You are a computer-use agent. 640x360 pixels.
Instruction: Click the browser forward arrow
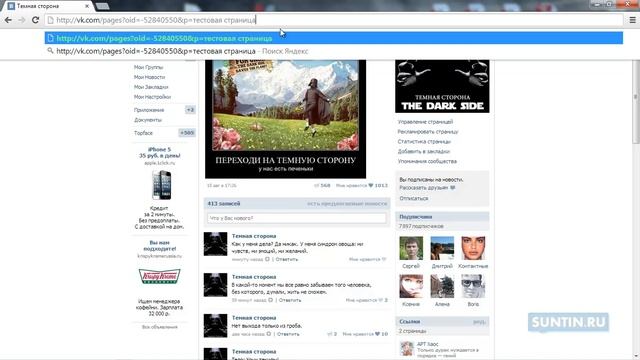22,20
